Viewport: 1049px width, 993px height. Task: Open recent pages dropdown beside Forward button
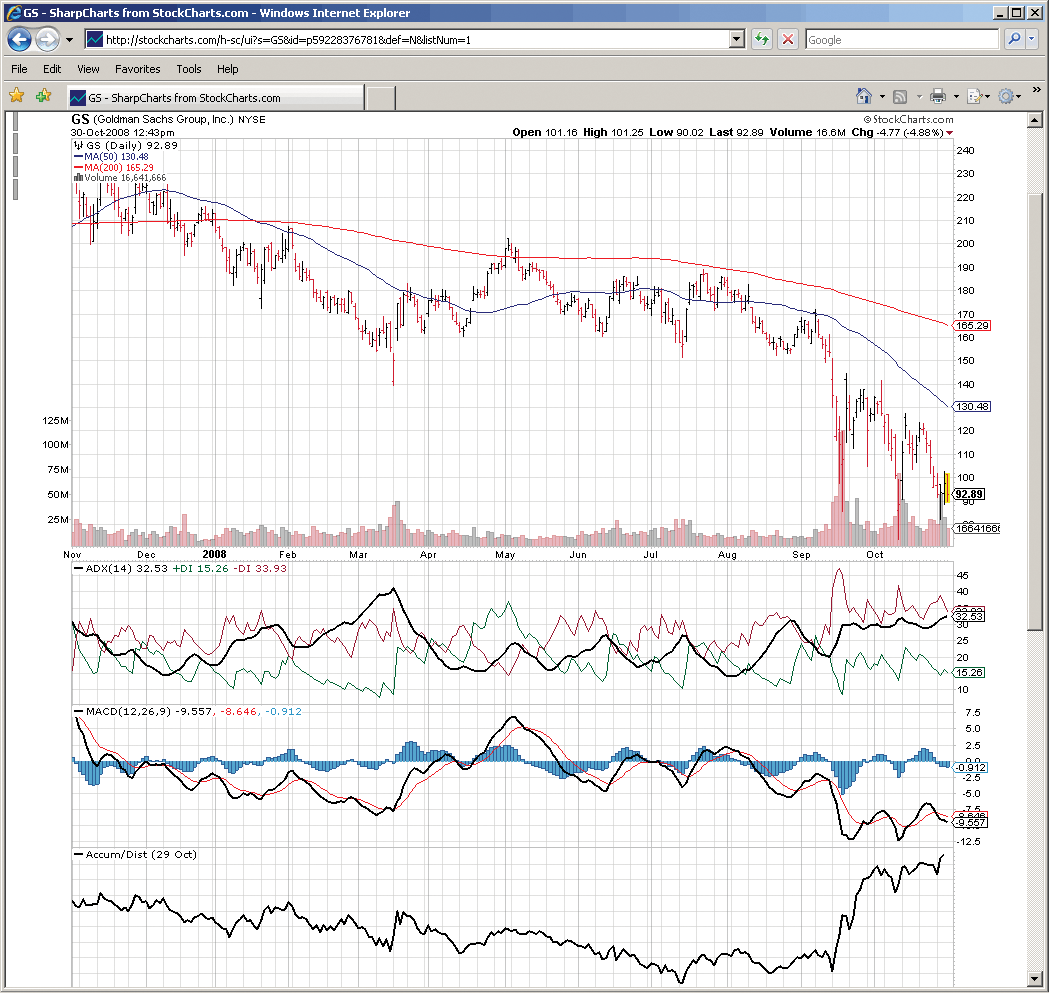coord(69,40)
